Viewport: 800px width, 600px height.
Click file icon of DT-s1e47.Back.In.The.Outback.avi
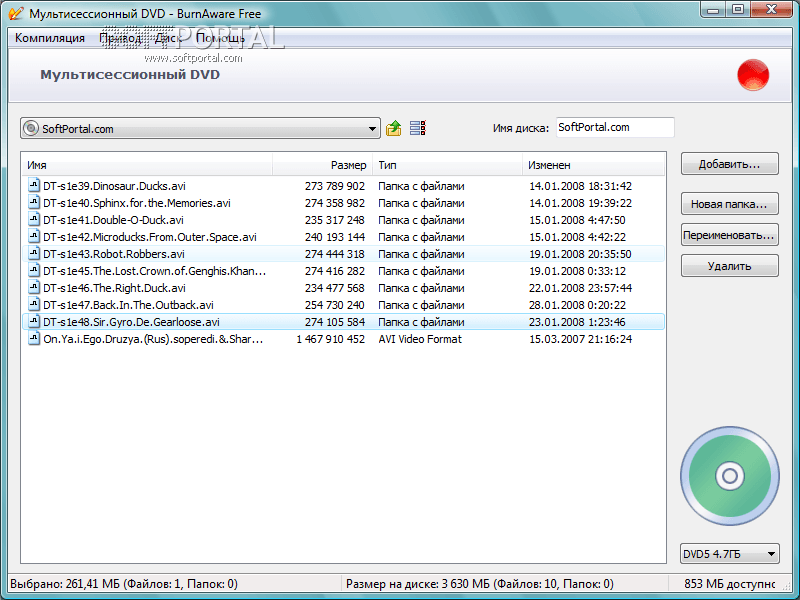34,304
